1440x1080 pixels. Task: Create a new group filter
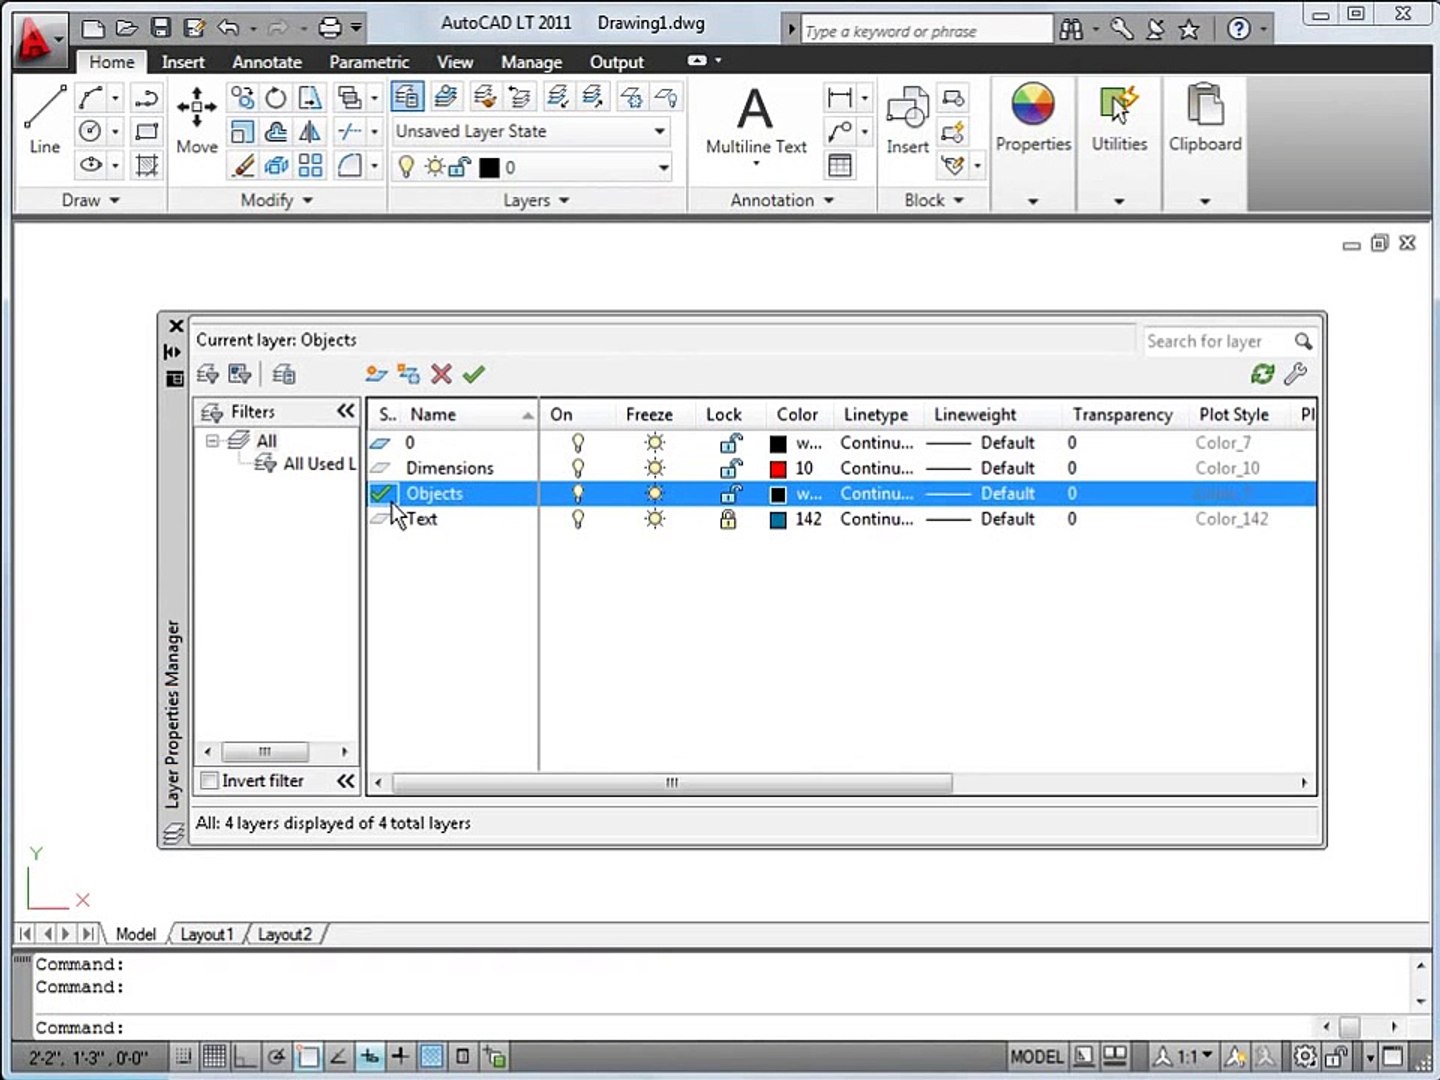pos(239,374)
